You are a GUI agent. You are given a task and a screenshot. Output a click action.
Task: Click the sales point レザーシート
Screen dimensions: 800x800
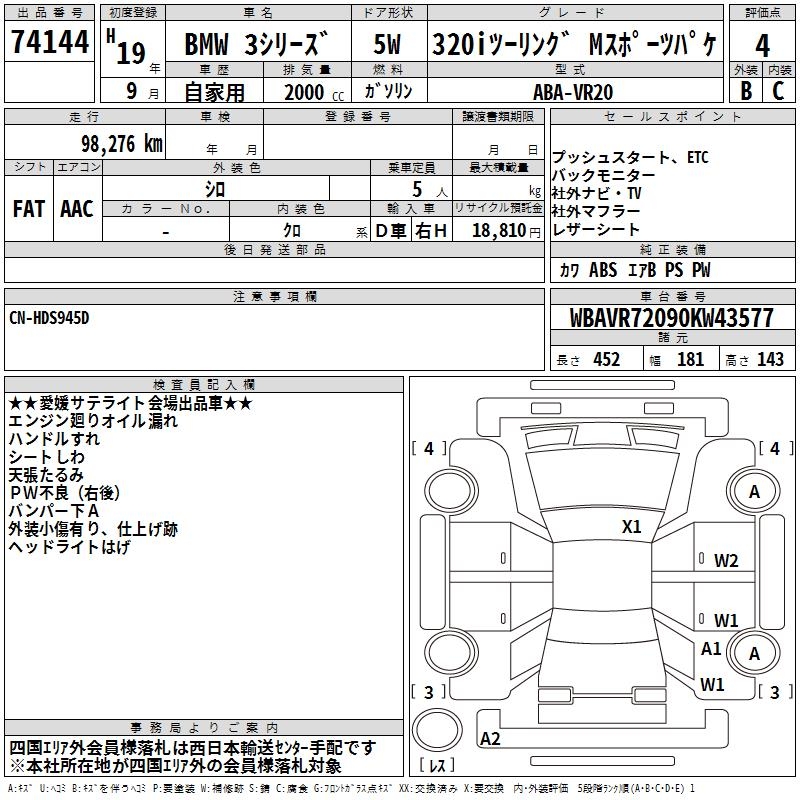[595, 230]
